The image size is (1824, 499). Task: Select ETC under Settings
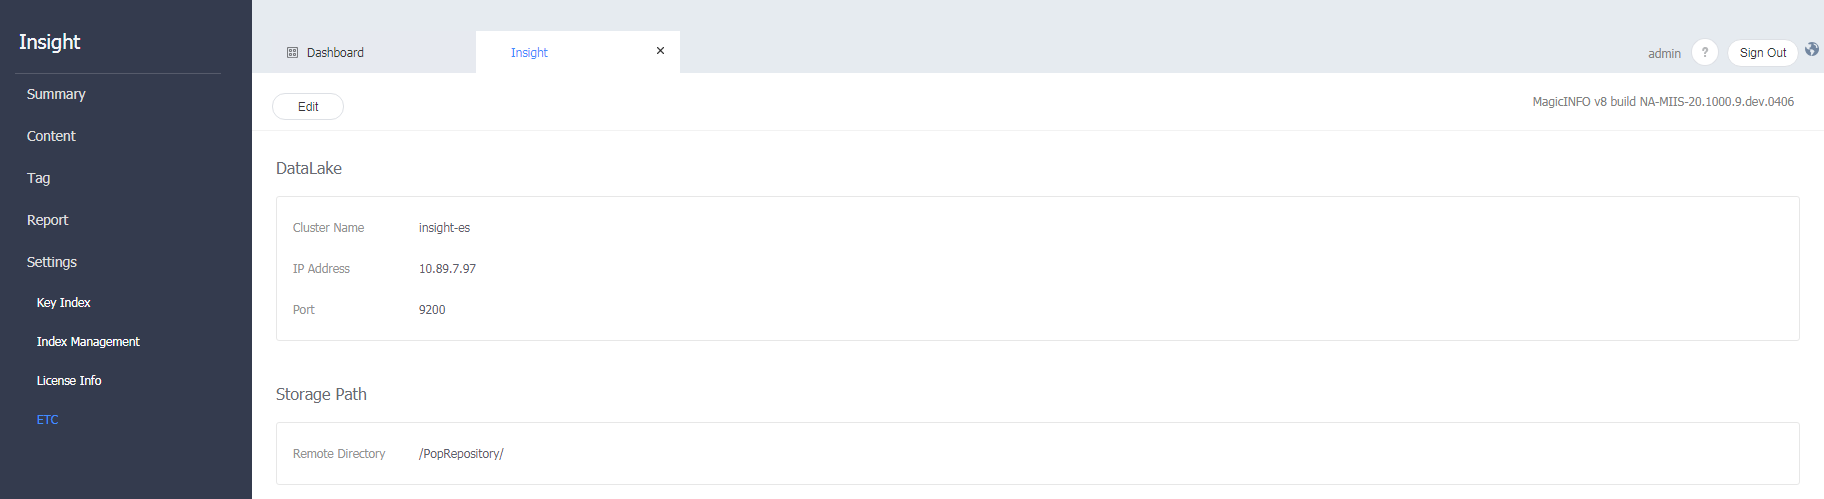[48, 420]
